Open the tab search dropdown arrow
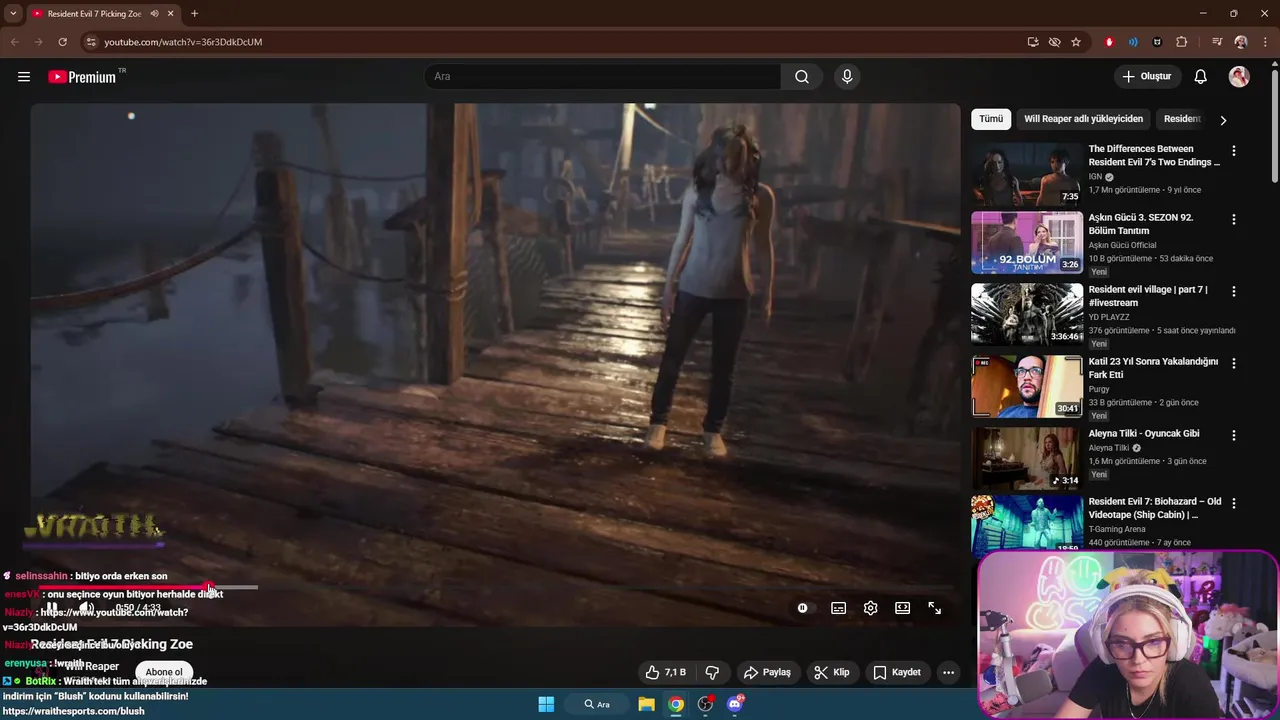The width and height of the screenshot is (1280, 720). coord(13,14)
